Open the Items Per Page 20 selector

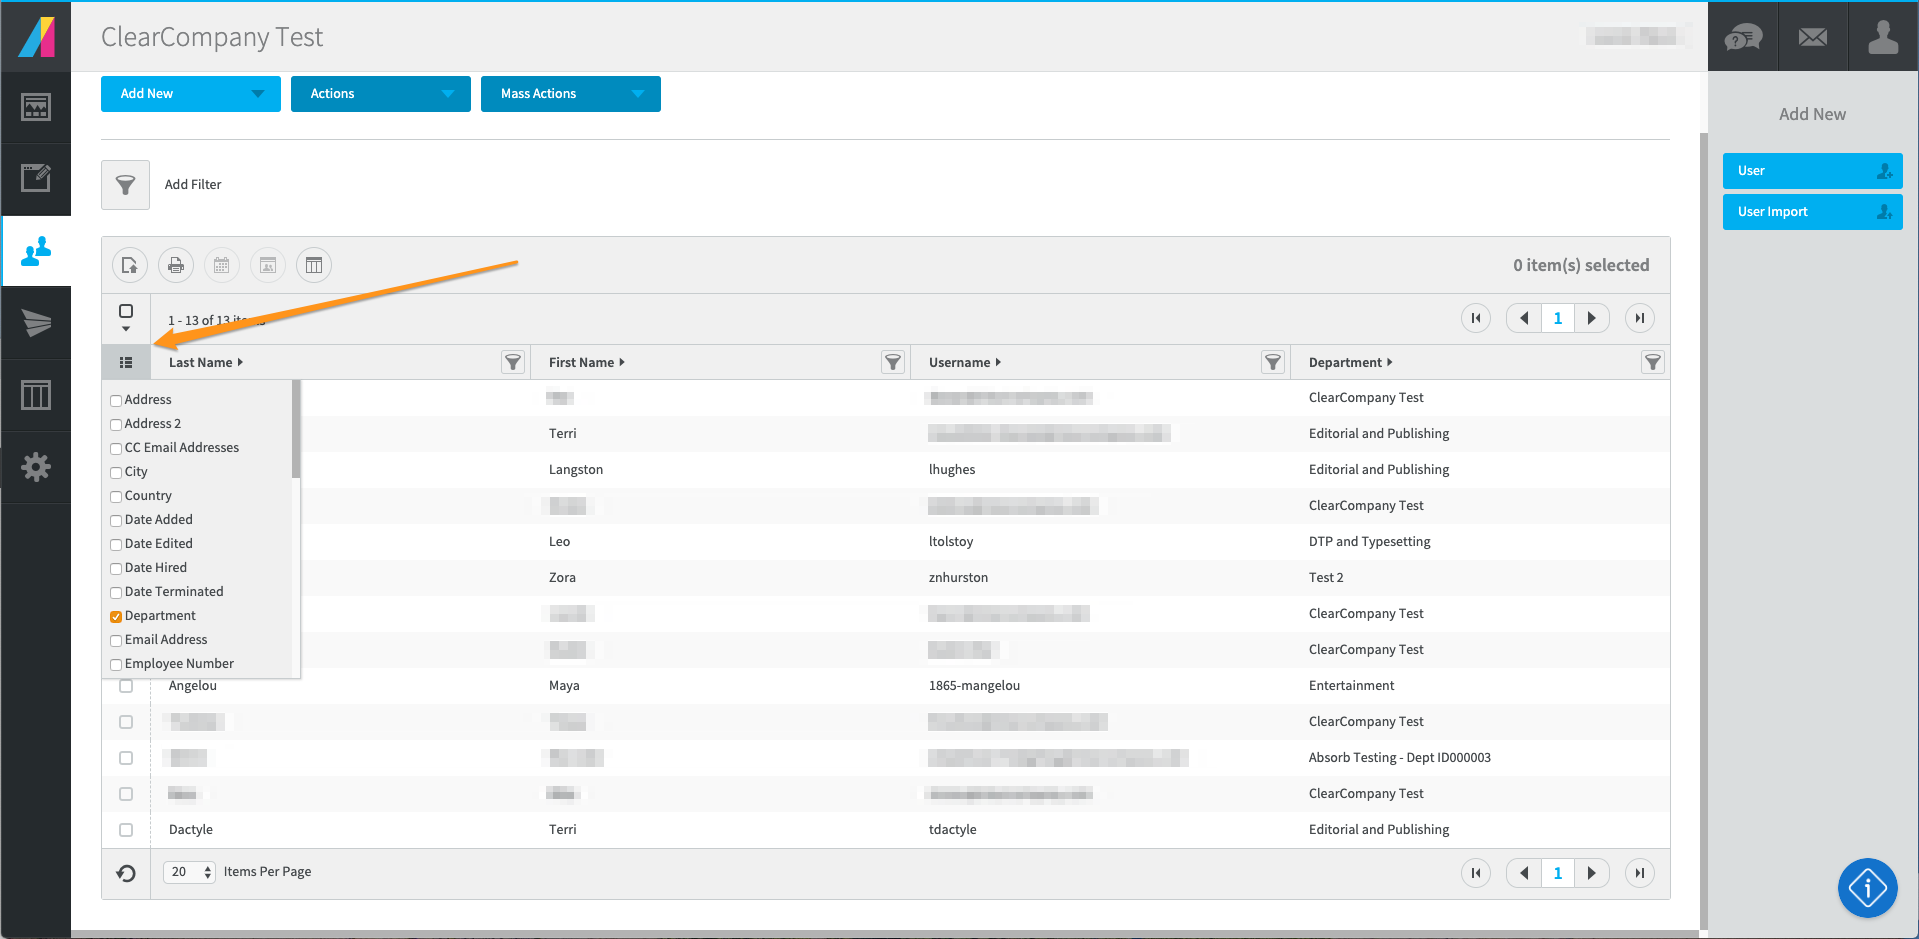click(x=189, y=872)
